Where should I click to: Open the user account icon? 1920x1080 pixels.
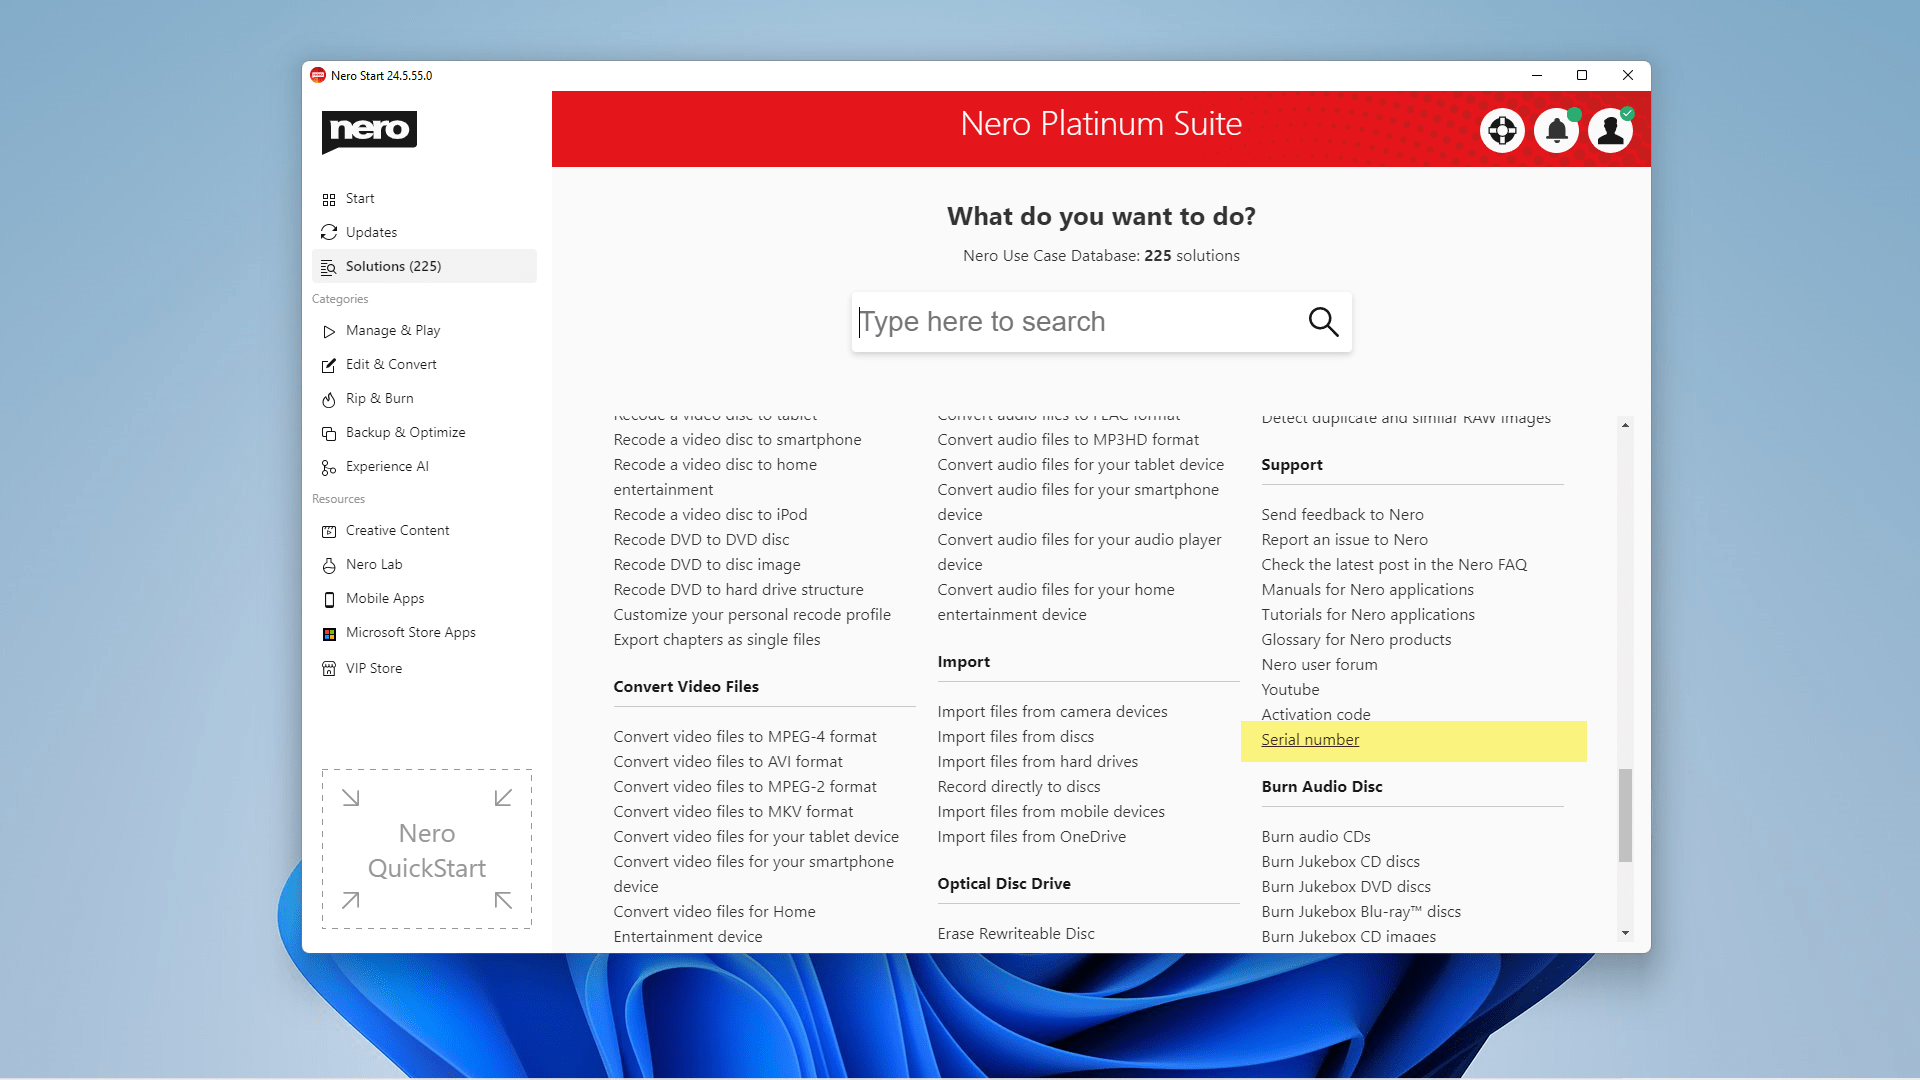click(1610, 130)
